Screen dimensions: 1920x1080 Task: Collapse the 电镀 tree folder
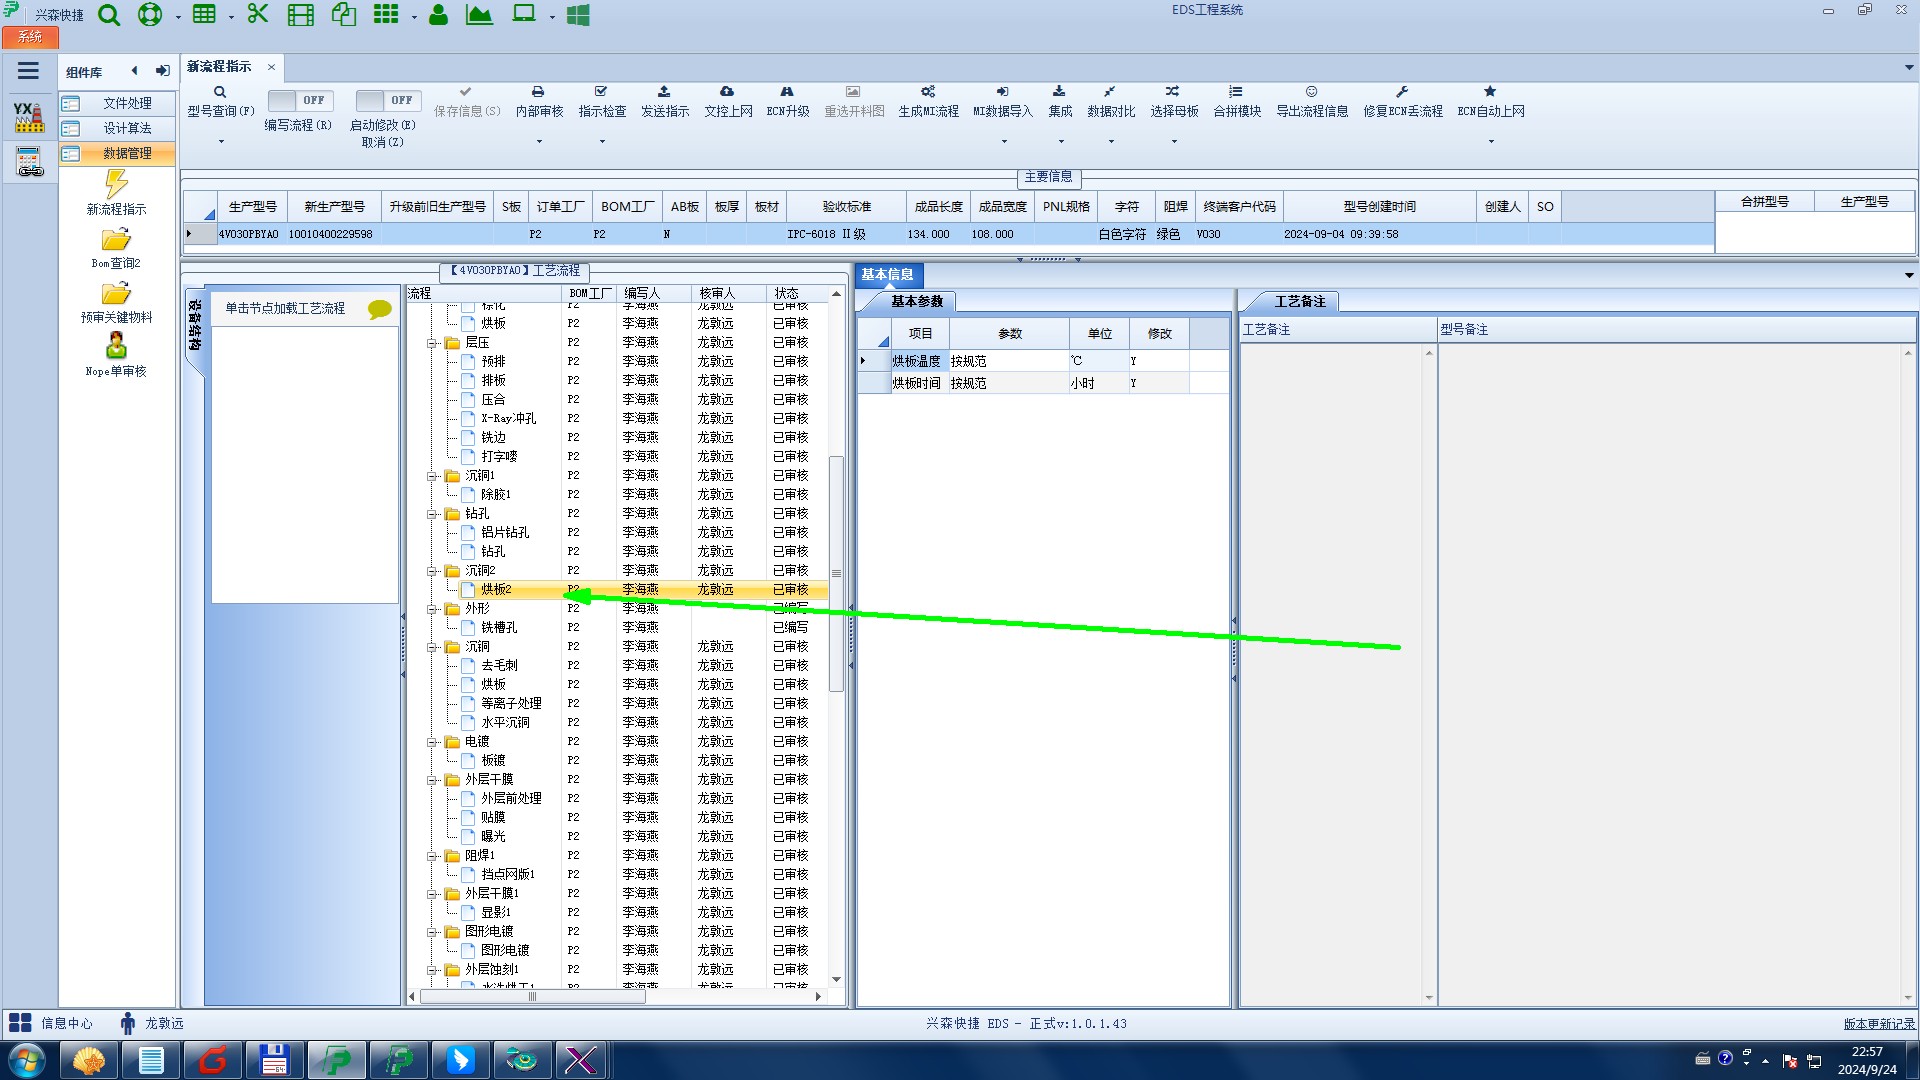click(x=432, y=742)
